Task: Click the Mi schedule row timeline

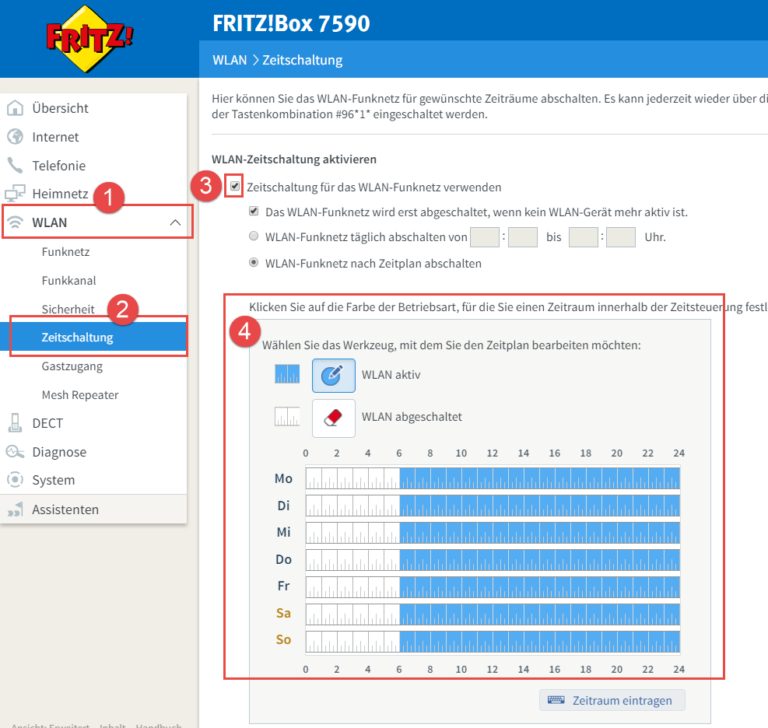Action: tap(493, 532)
